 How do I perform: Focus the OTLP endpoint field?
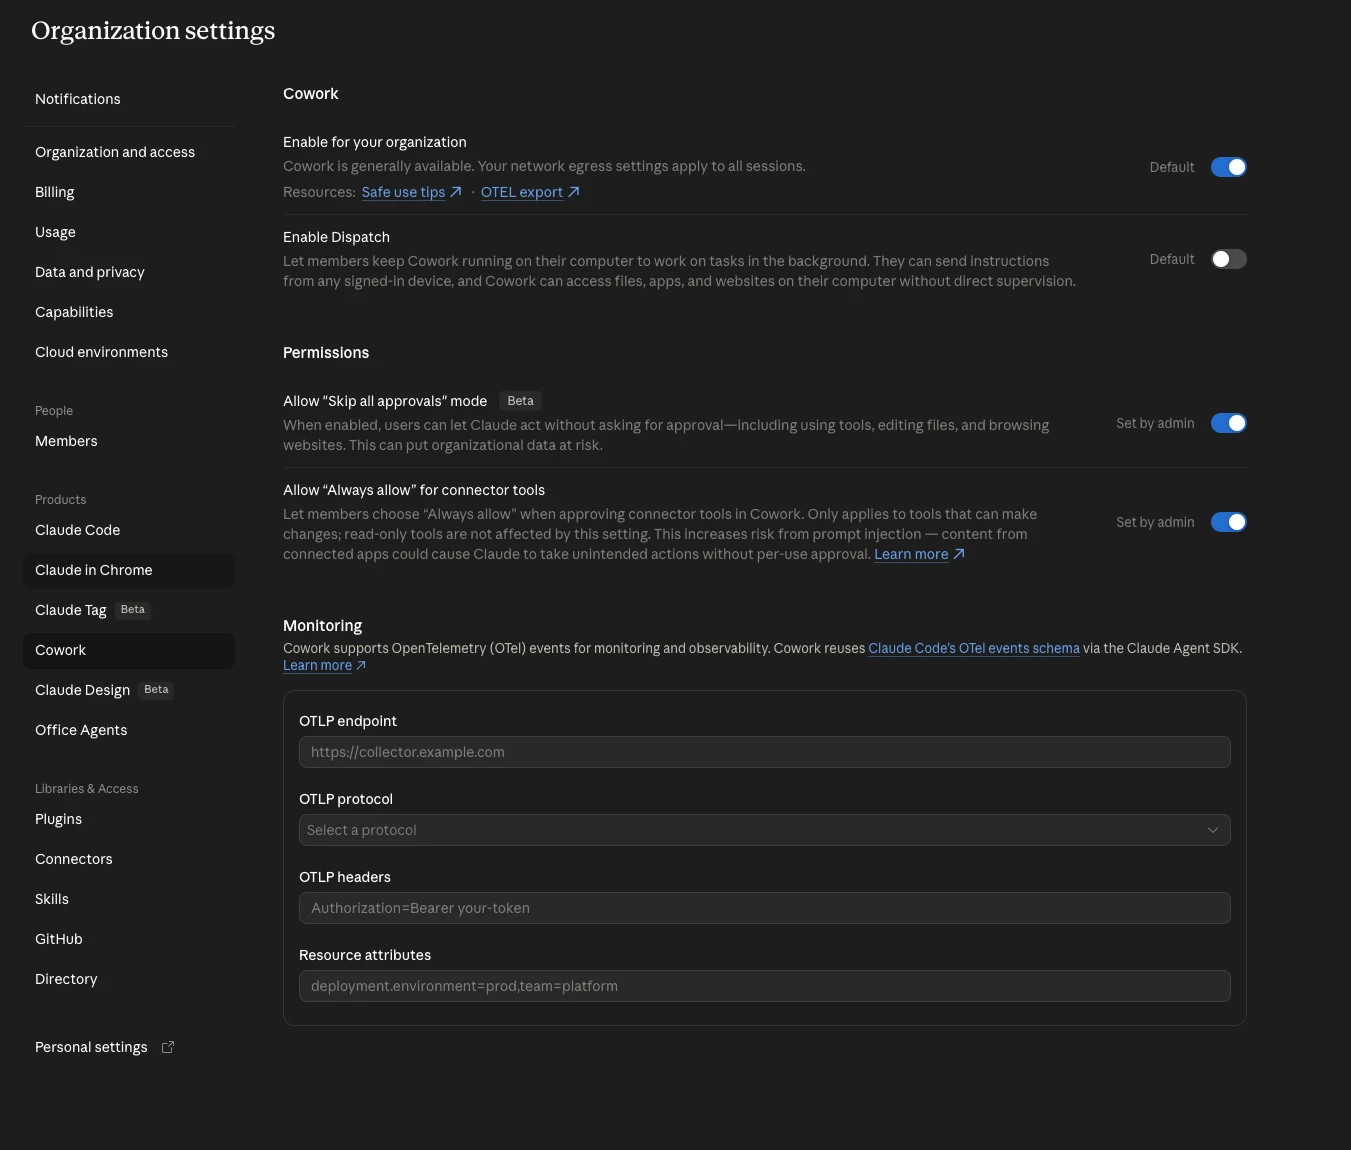pos(764,752)
